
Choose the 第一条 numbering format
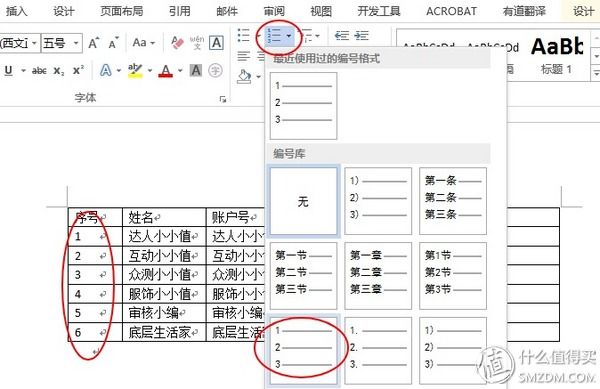pos(453,201)
